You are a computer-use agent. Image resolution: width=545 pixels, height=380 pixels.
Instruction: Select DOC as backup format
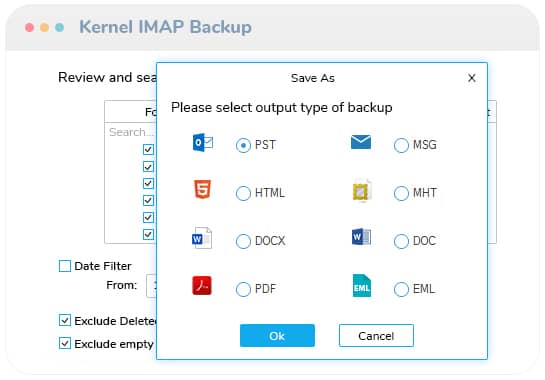pos(401,241)
